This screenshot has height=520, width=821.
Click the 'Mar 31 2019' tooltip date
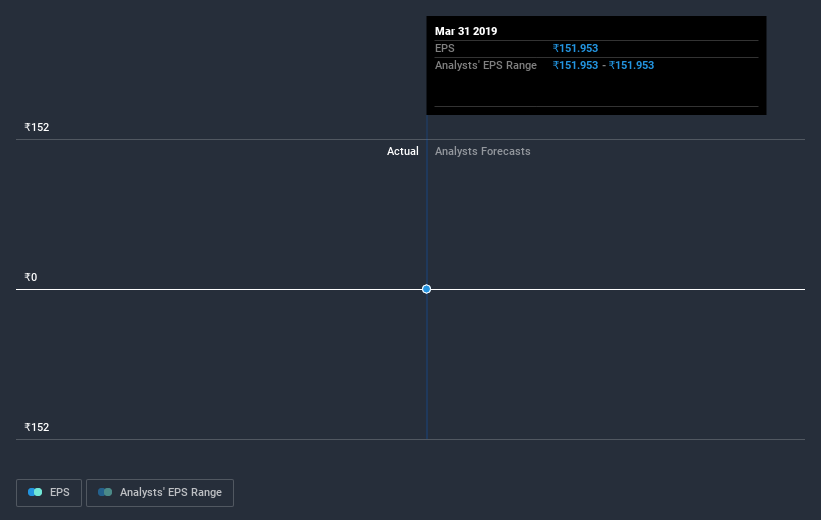[x=466, y=31]
